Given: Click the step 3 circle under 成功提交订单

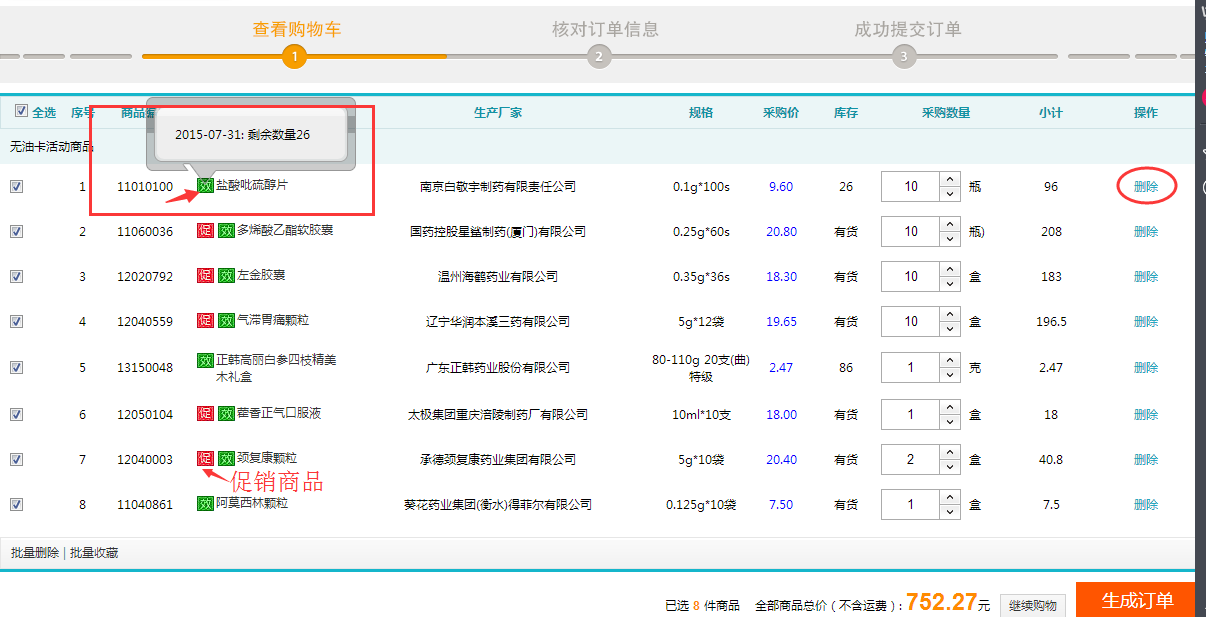Looking at the screenshot, I should click(x=904, y=56).
